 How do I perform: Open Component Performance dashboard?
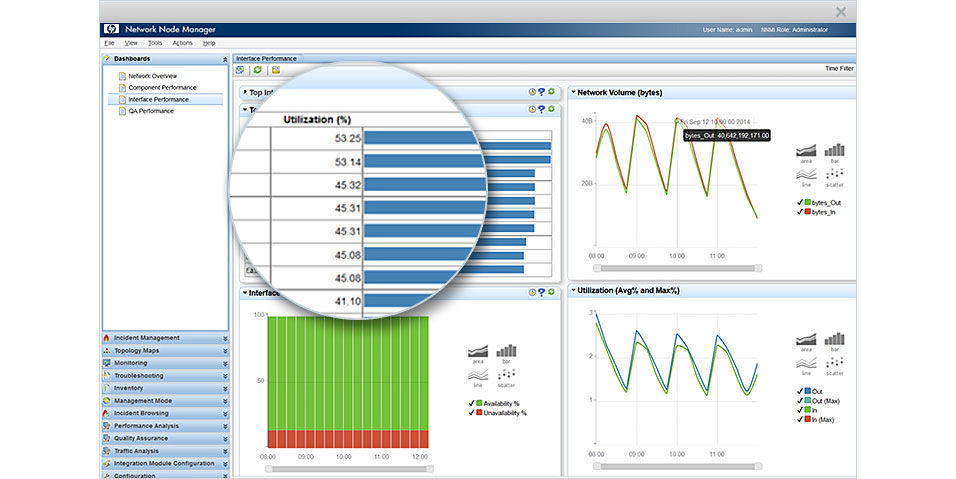[162, 88]
